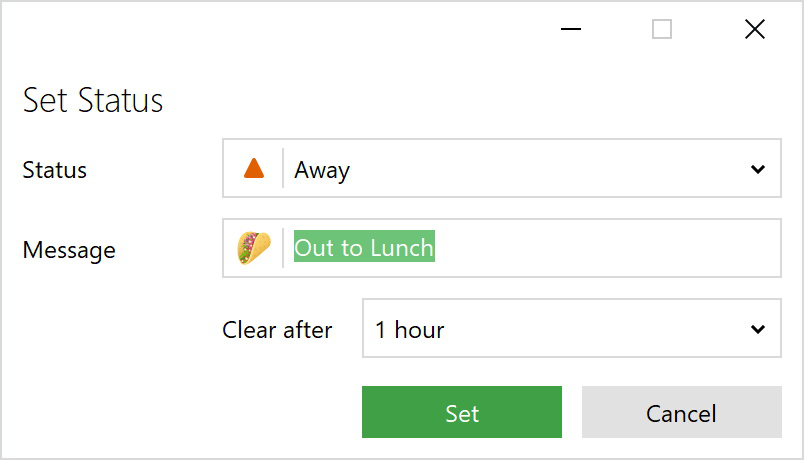Screen dimensions: 804x460
Task: Click the orange Away triangle status icon
Action: pyautogui.click(x=254, y=169)
